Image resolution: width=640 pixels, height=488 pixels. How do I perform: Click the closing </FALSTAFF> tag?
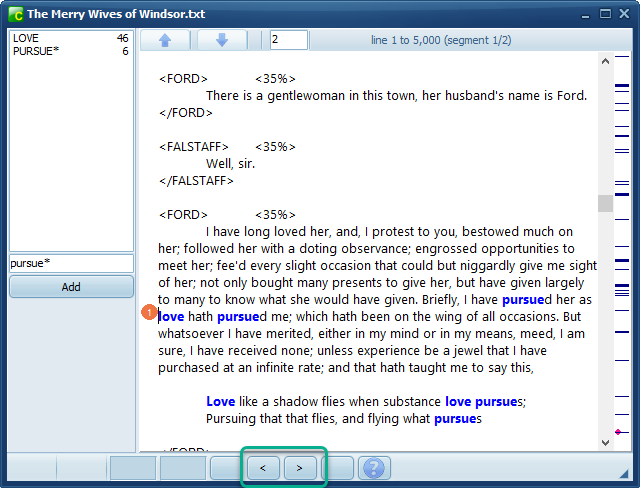click(x=196, y=181)
